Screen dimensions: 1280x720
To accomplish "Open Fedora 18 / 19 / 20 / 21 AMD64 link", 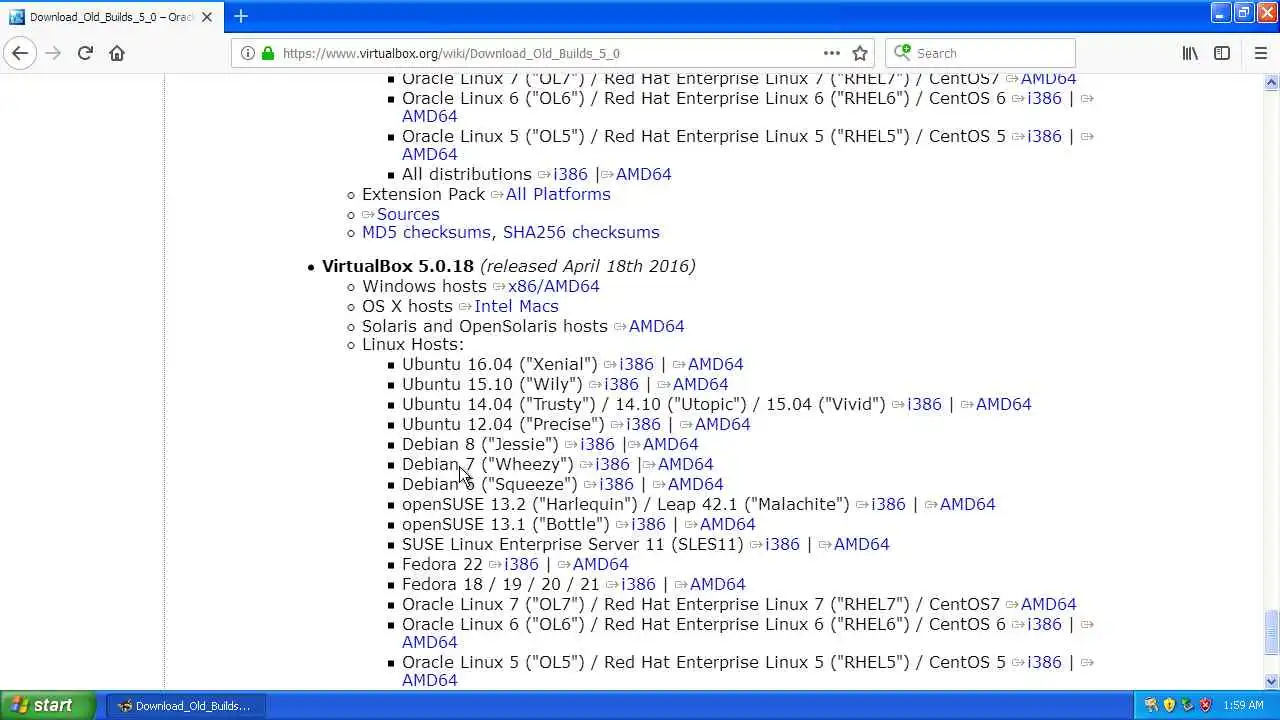I will (717, 584).
